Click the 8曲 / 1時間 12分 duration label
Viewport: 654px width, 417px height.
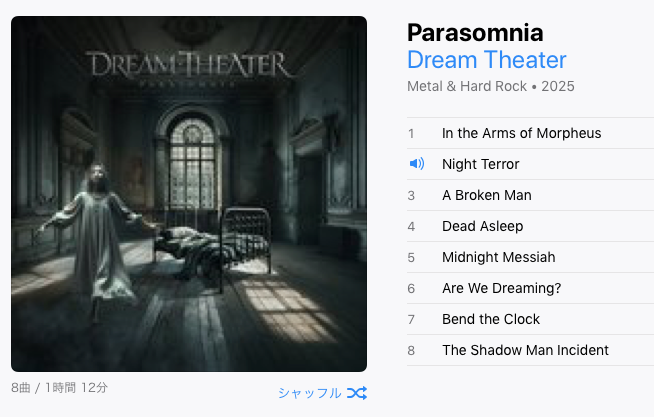(x=59, y=387)
